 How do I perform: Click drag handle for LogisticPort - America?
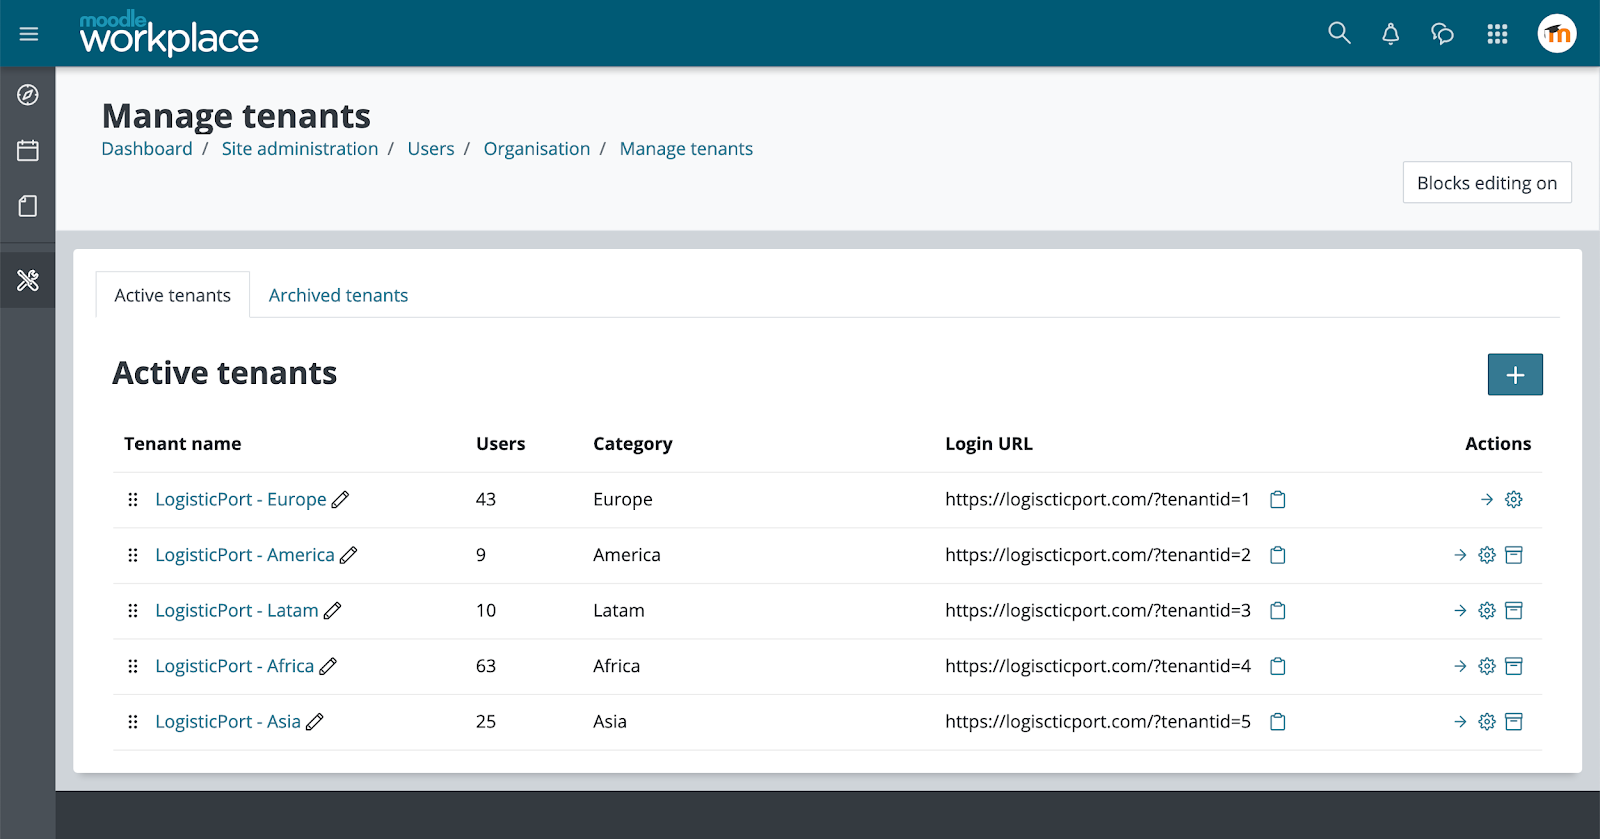click(x=133, y=555)
